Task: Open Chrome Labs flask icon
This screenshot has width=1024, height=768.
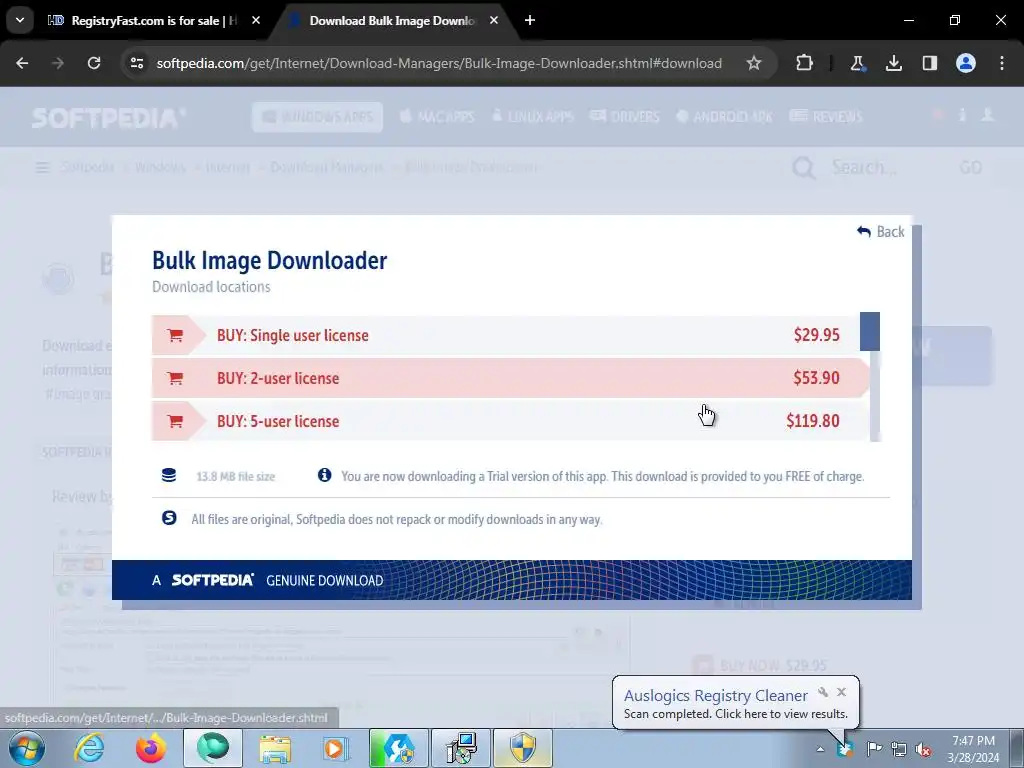Action: [x=857, y=63]
